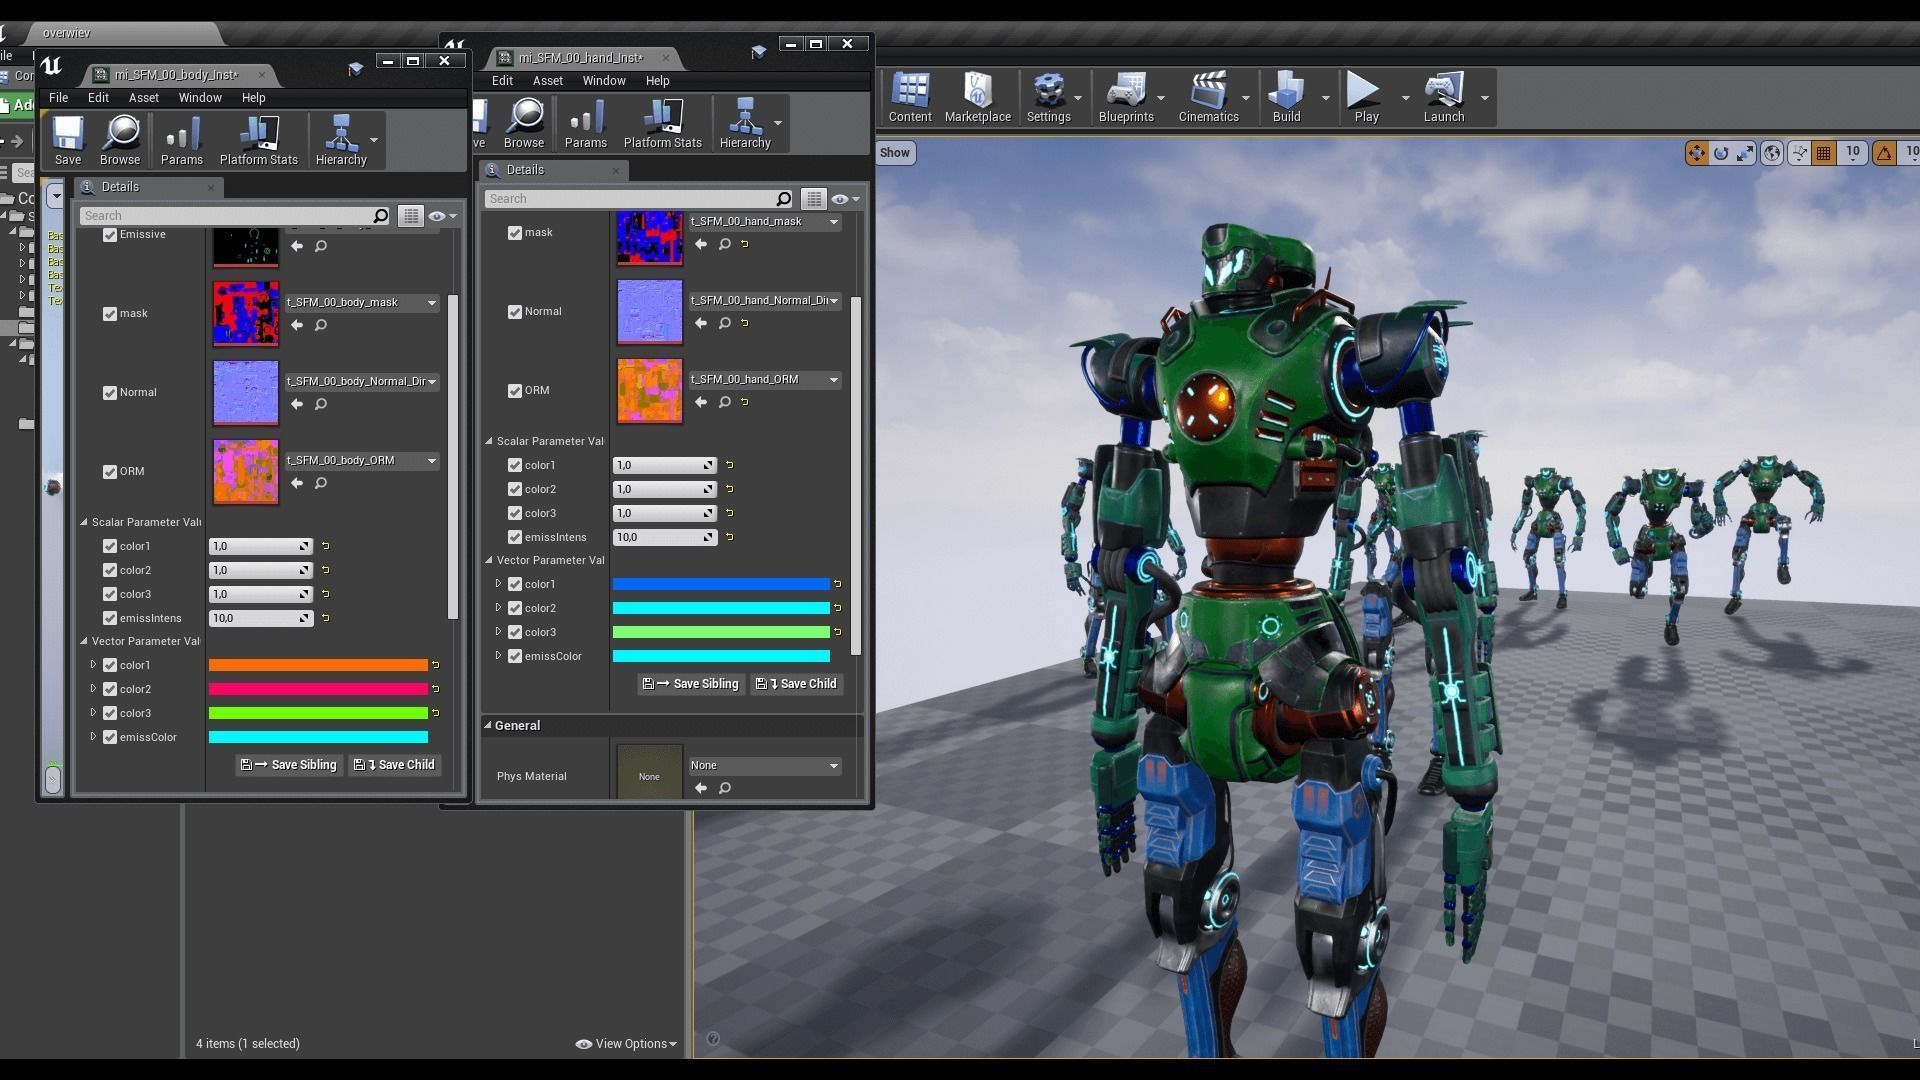Toggle property matrix icon in body Details

(x=410, y=216)
